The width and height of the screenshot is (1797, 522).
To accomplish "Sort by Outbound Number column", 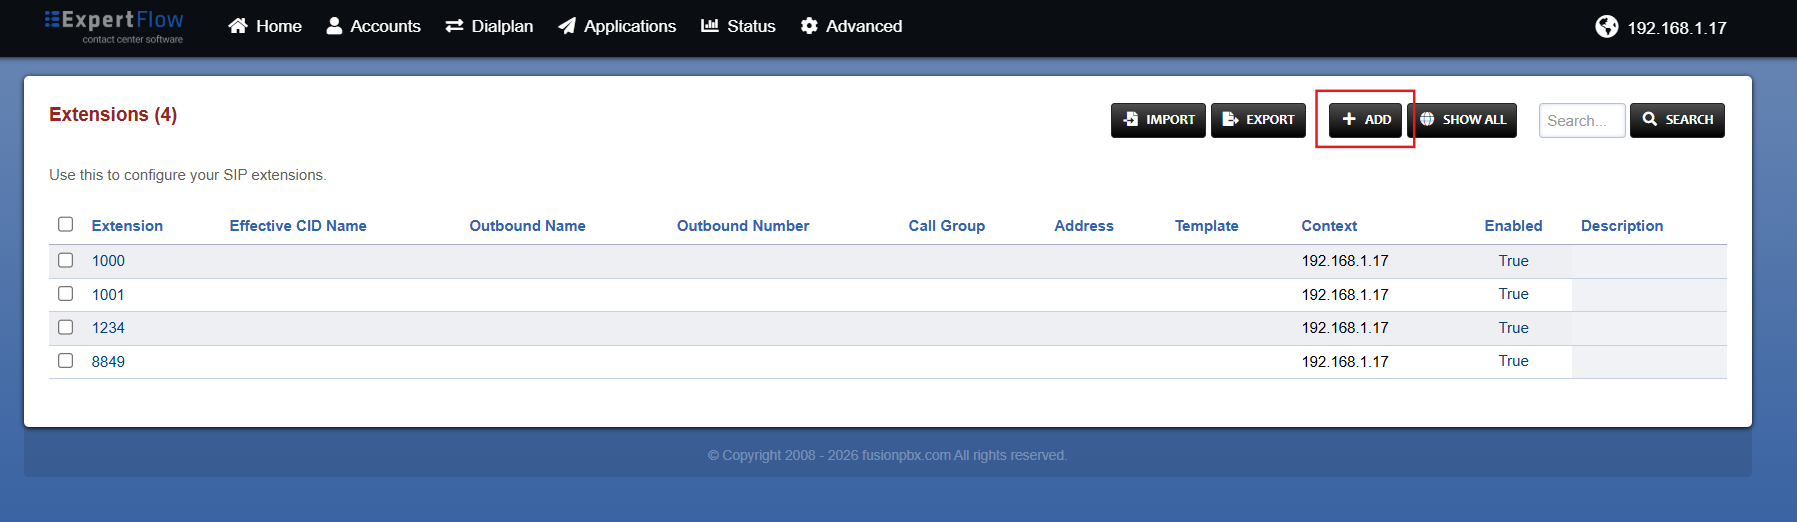I will pos(743,226).
